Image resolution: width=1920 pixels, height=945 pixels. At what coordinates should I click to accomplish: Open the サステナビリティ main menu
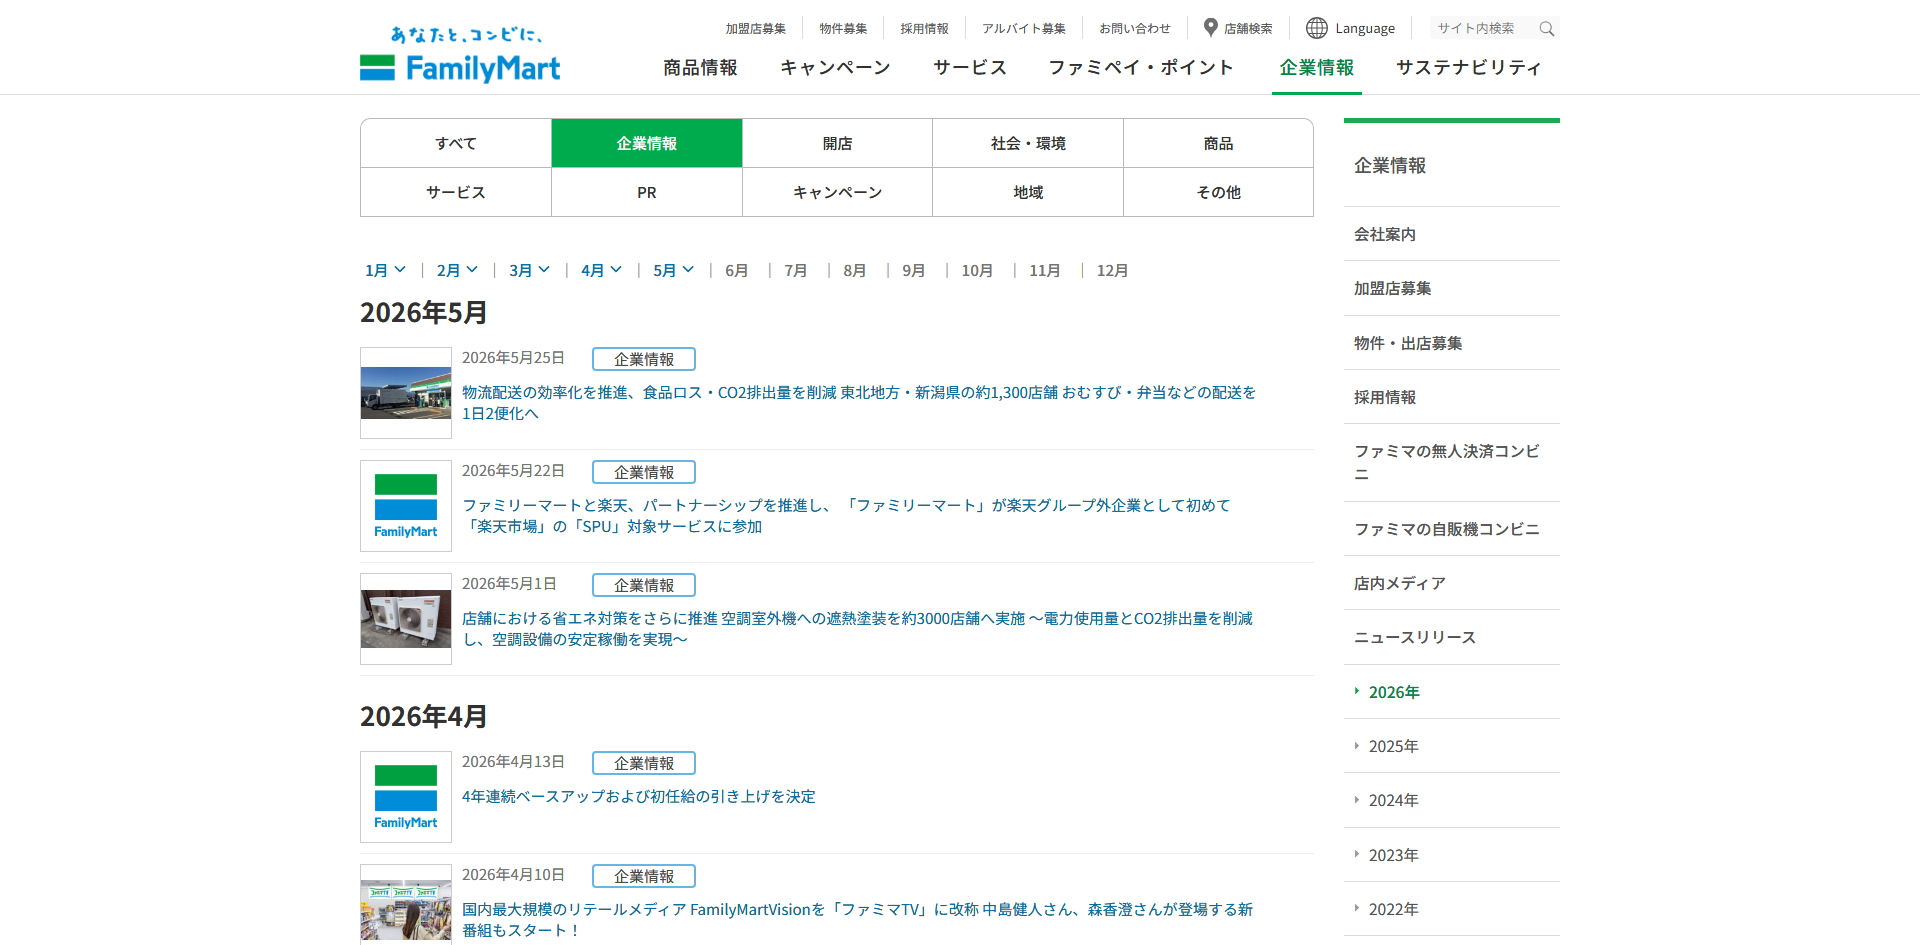pyautogui.click(x=1469, y=67)
